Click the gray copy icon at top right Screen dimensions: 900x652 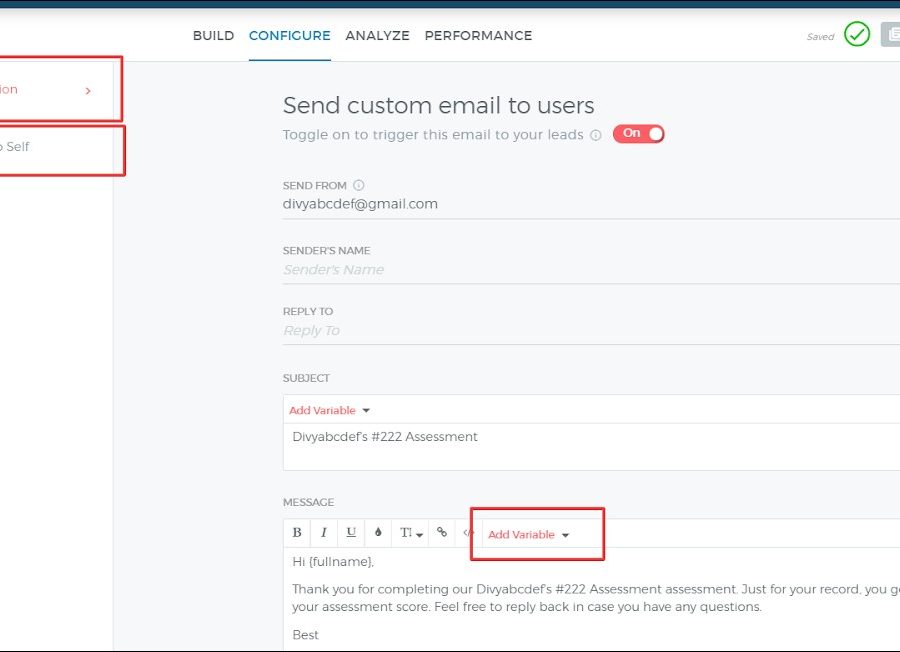(x=891, y=35)
